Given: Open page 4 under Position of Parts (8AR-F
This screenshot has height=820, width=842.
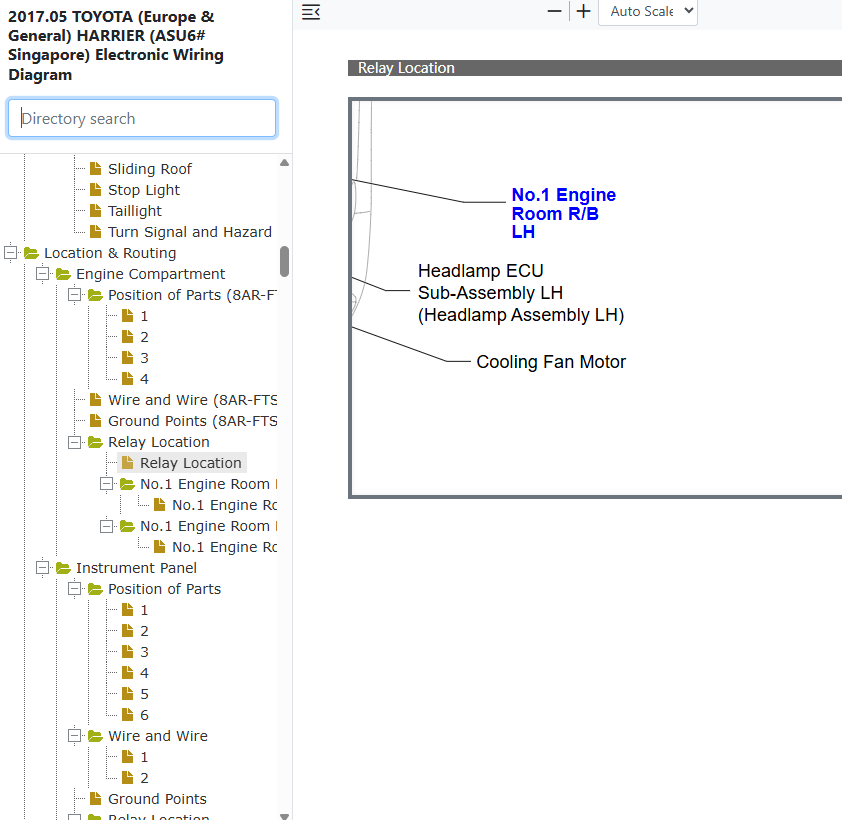Looking at the screenshot, I should pyautogui.click(x=144, y=379).
